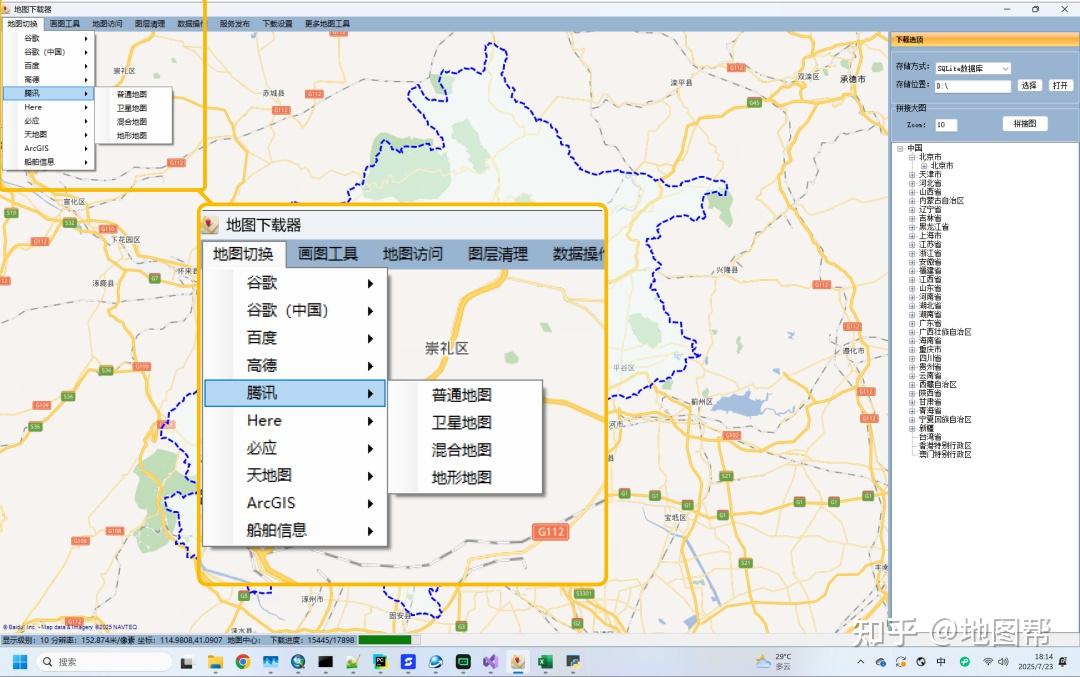Open the blue S app on taskbar

pyautogui.click(x=408, y=662)
